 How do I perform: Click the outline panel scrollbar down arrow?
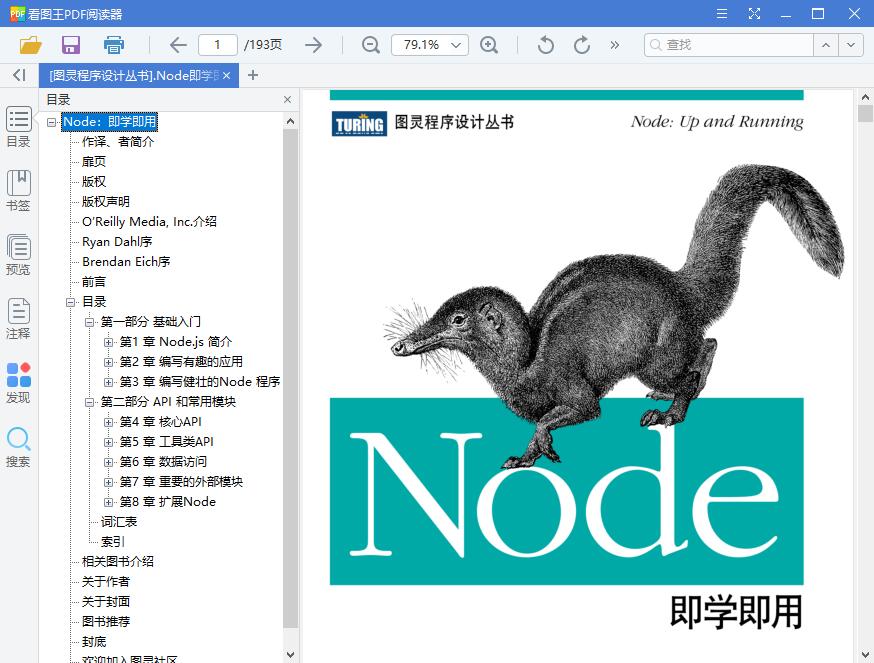pyautogui.click(x=290, y=654)
